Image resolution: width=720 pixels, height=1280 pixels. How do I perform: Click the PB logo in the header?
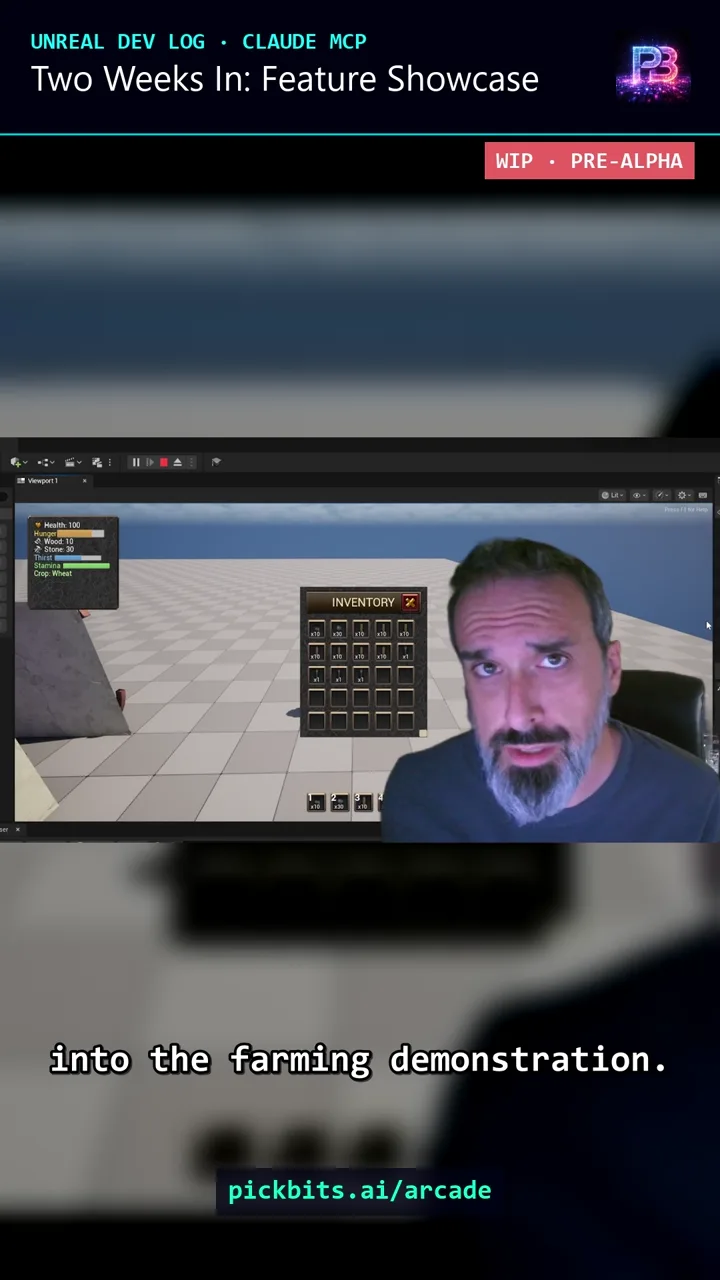pos(654,70)
